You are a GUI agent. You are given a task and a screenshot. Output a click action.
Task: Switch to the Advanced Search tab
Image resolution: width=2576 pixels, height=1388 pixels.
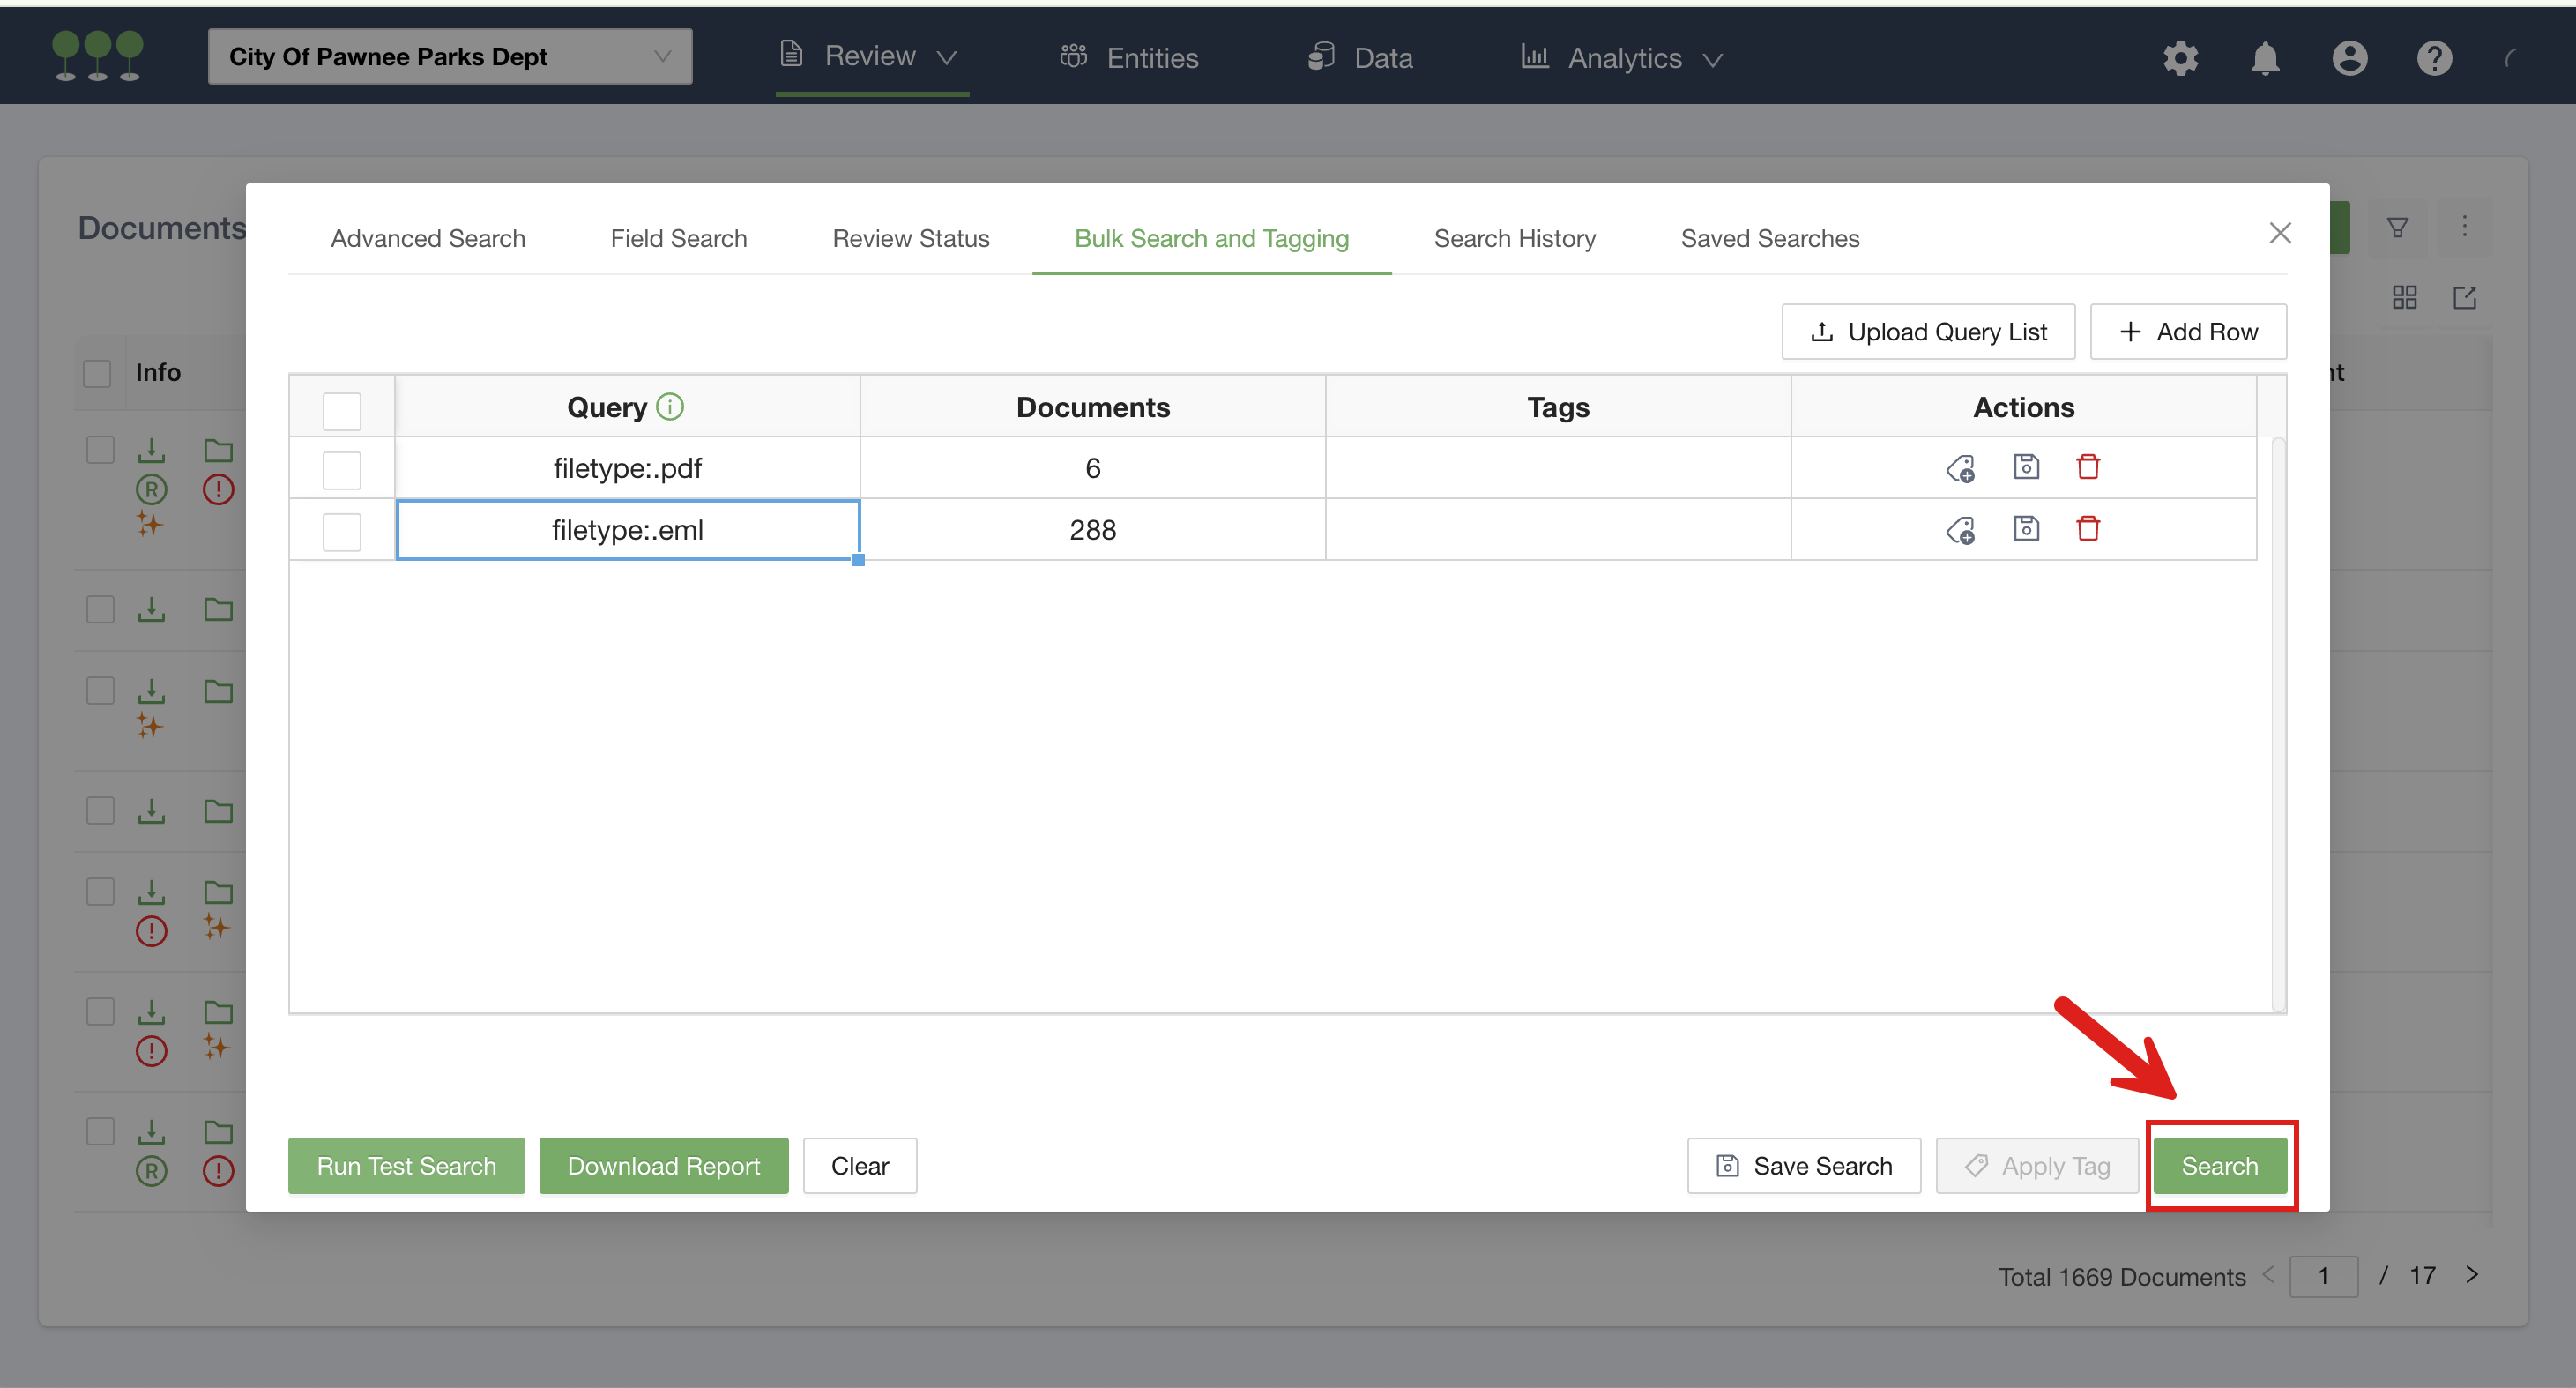428,238
